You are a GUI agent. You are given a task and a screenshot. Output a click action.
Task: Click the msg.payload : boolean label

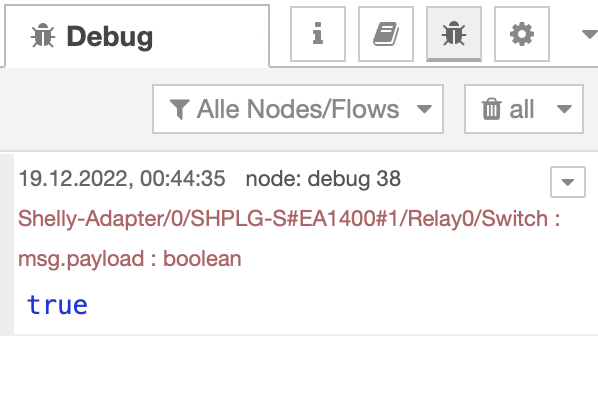coord(130,259)
